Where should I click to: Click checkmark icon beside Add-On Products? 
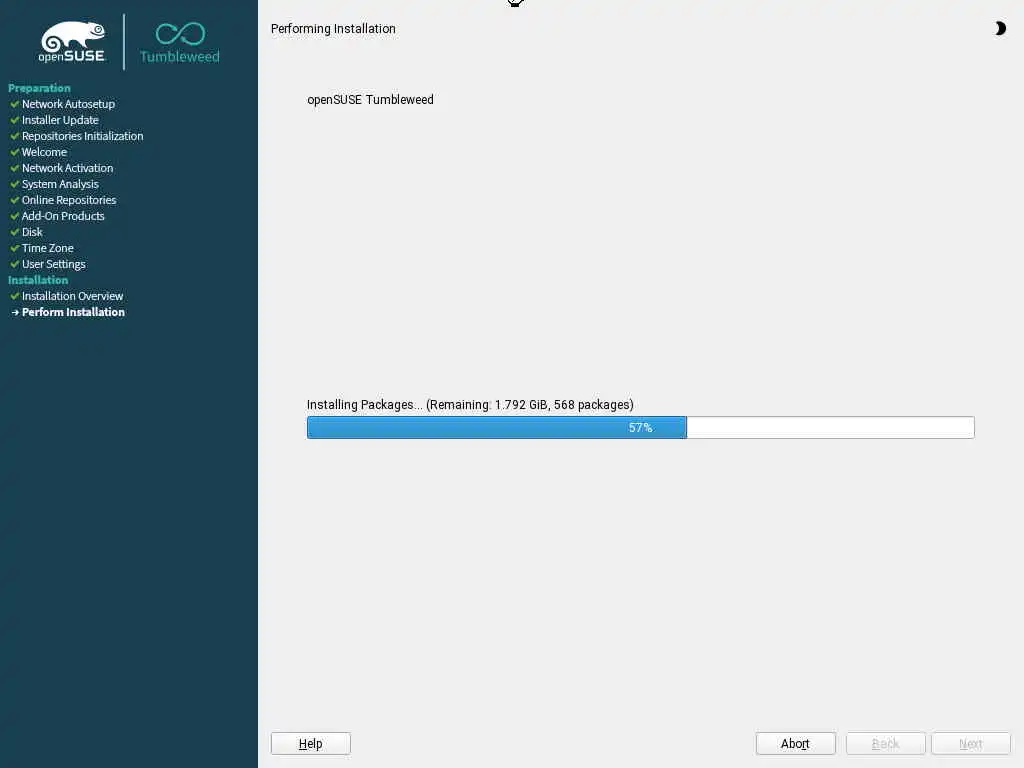click(14, 216)
